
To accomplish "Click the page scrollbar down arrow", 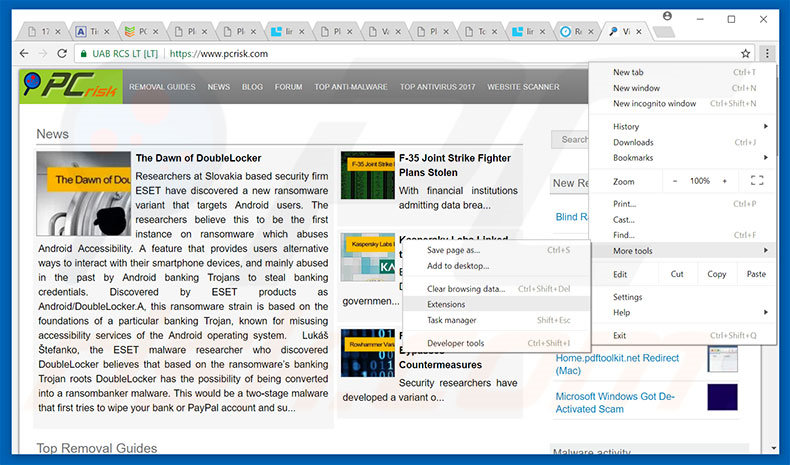I will (773, 447).
